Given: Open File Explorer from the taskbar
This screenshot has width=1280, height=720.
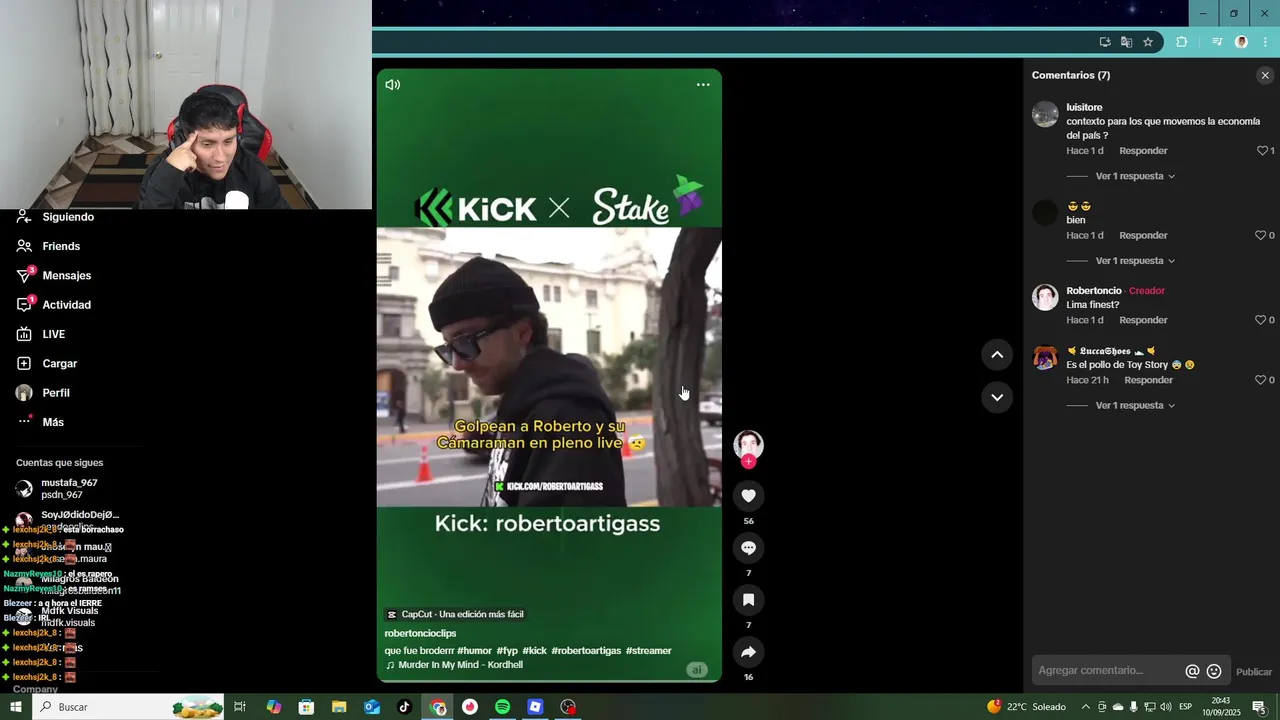Looking at the screenshot, I should click(x=339, y=707).
